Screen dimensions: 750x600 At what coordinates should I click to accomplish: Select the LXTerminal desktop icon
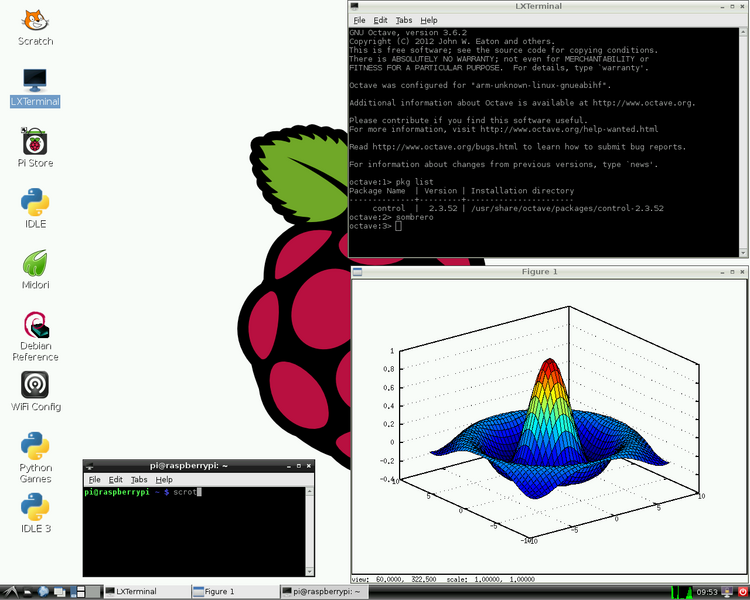35,88
